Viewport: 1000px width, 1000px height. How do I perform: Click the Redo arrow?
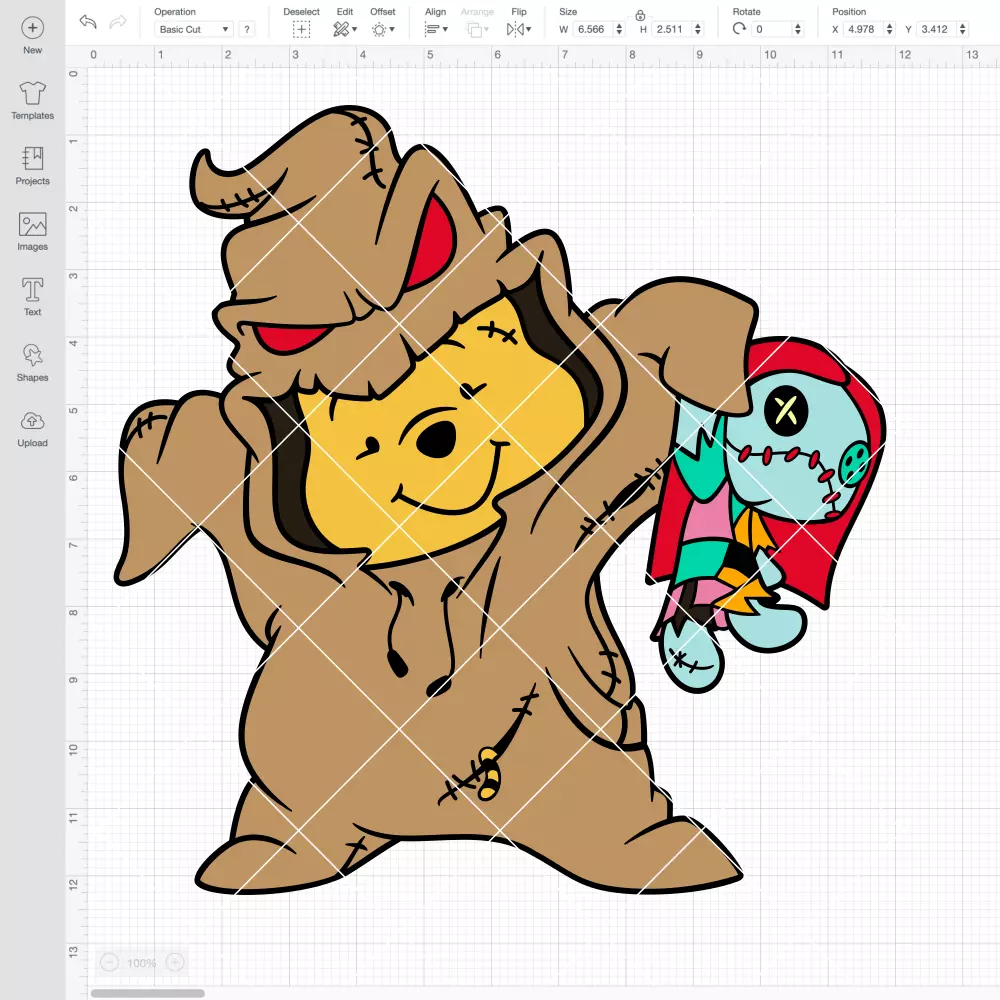click(x=118, y=22)
